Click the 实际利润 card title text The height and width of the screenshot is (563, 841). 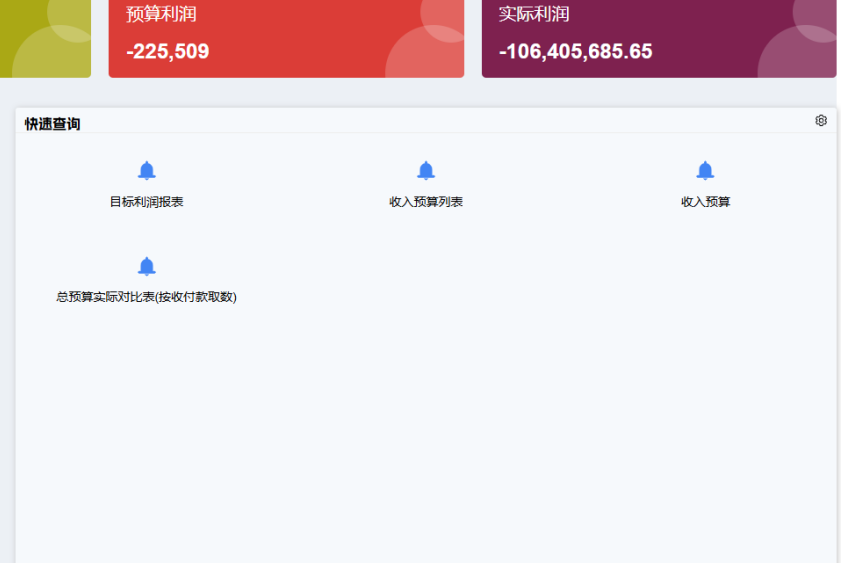click(534, 14)
